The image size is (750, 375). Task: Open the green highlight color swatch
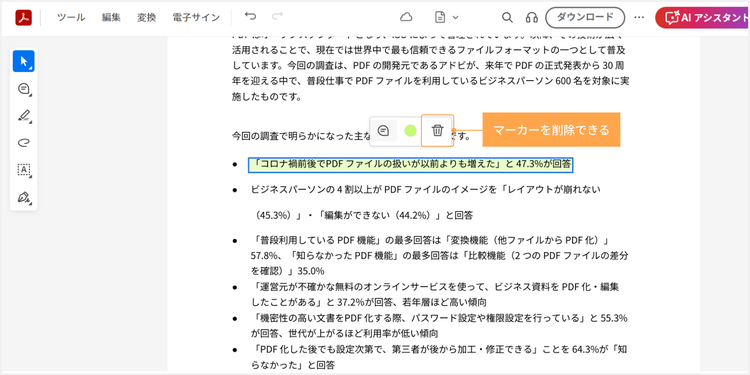click(410, 130)
